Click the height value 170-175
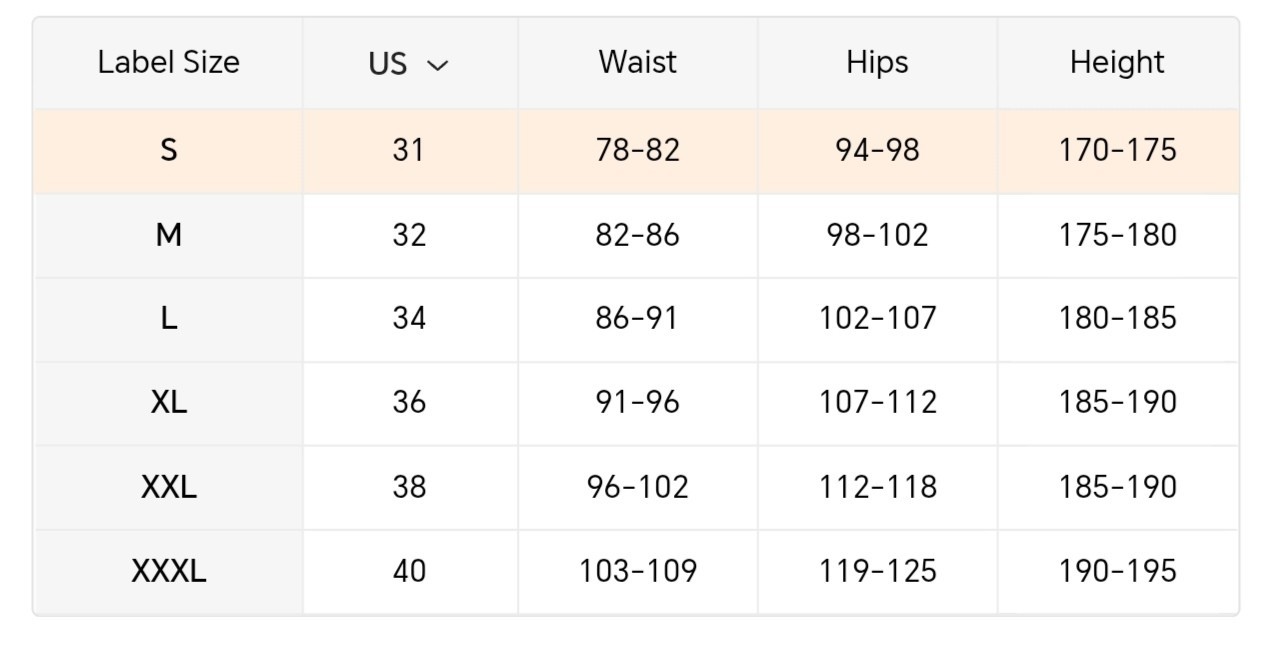 (1117, 151)
